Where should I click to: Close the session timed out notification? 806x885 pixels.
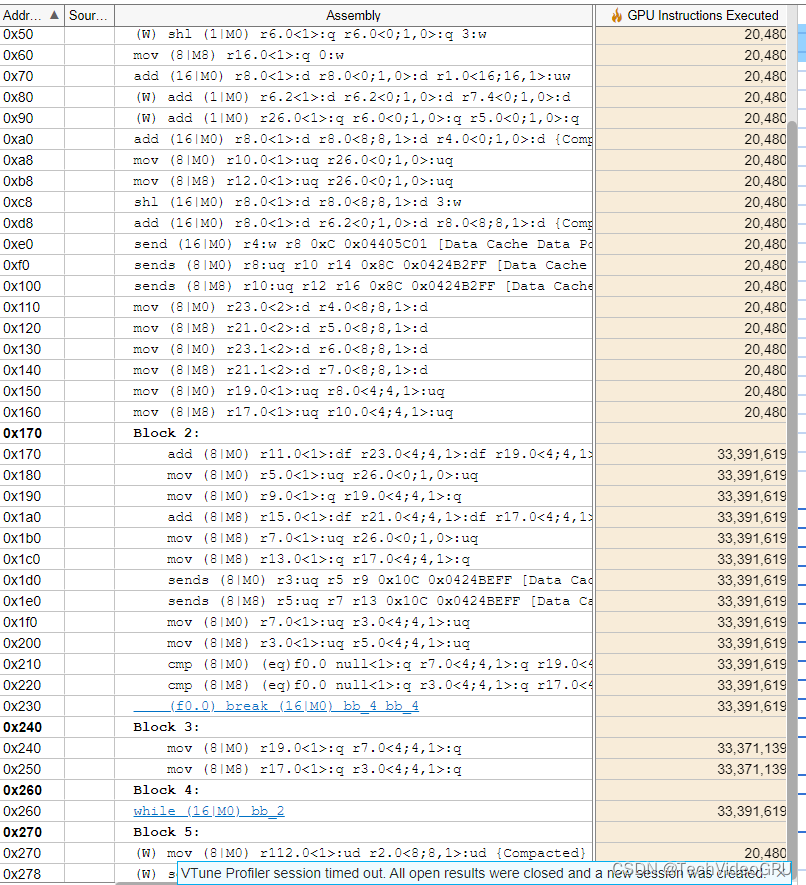(x=781, y=873)
